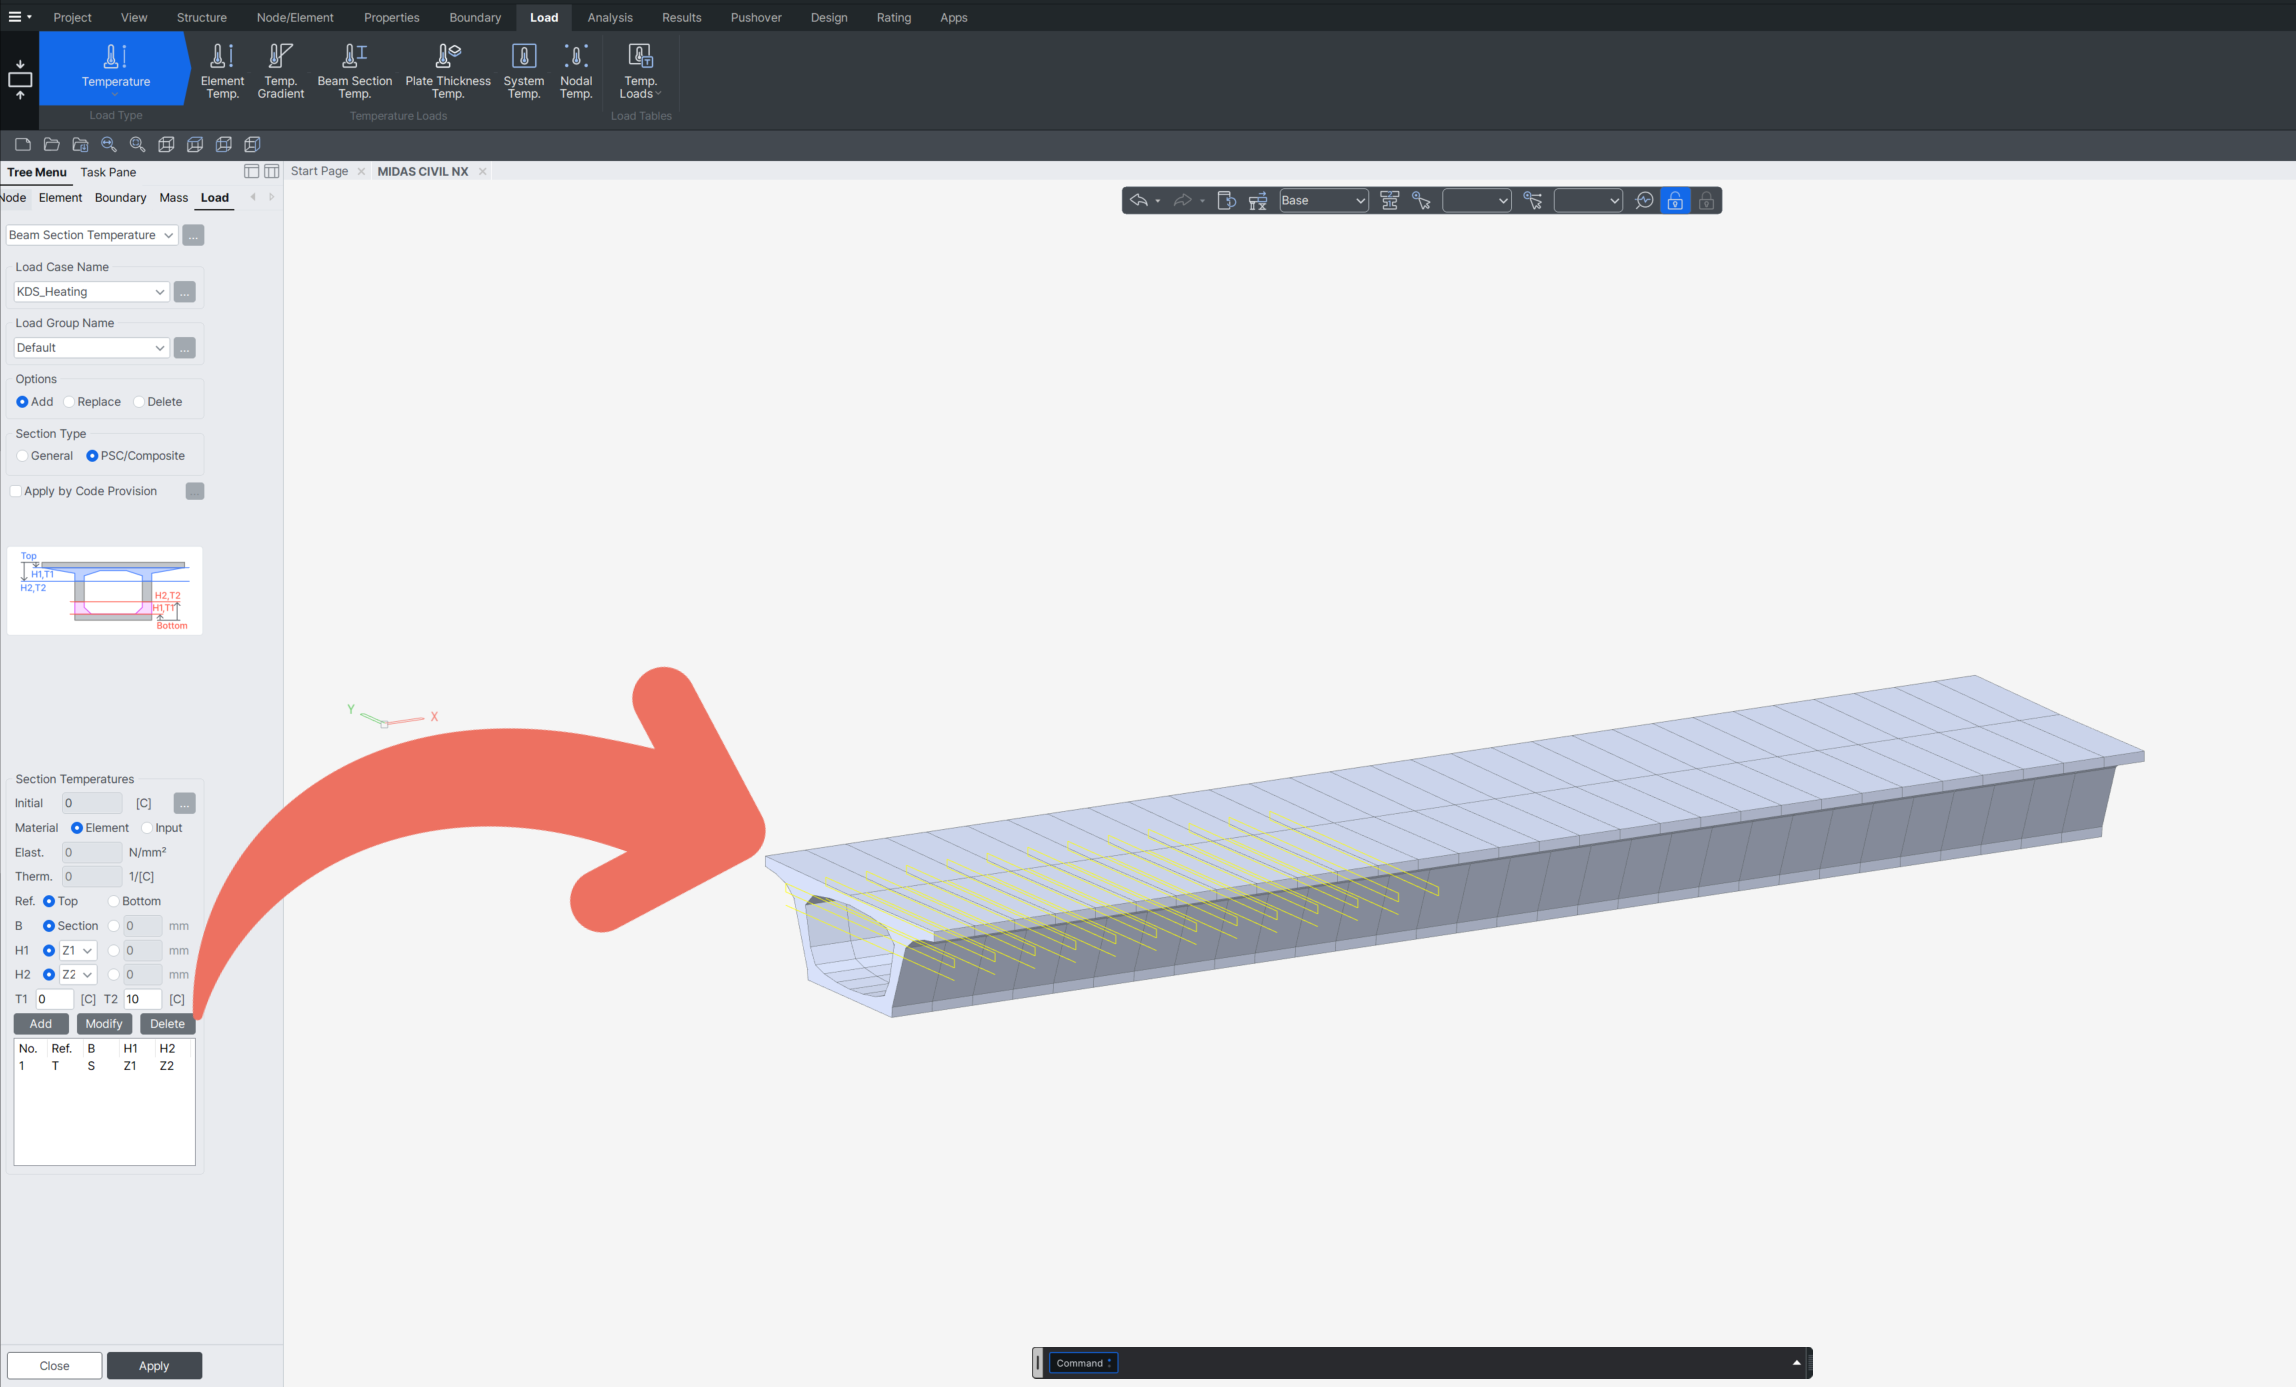This screenshot has height=1387, width=2296.
Task: Click the open folder icon in the toolbar
Action: coord(52,145)
